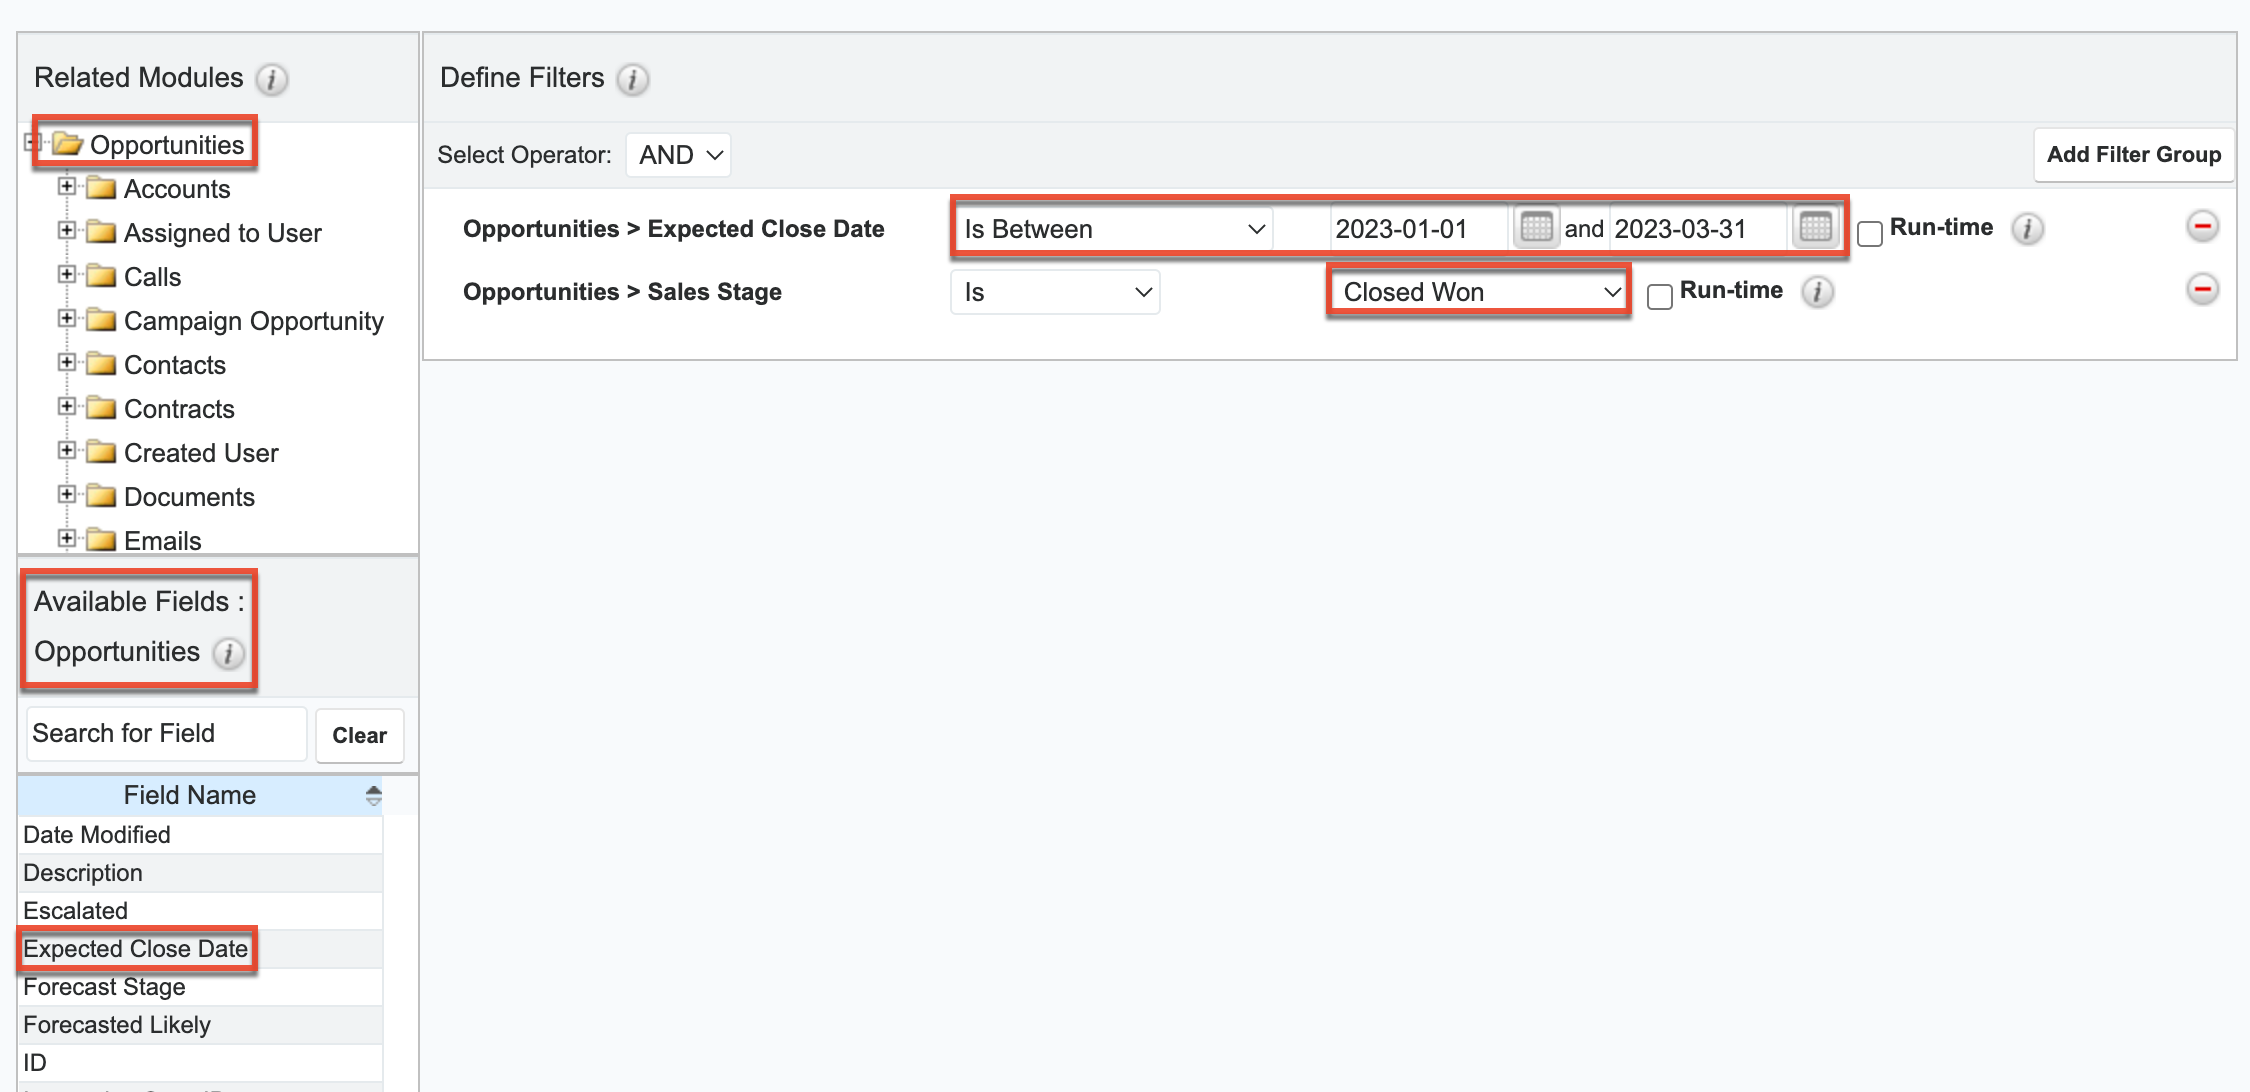This screenshot has height=1092, width=2250.
Task: Expand the Accounts module tree node
Action: coord(66,187)
